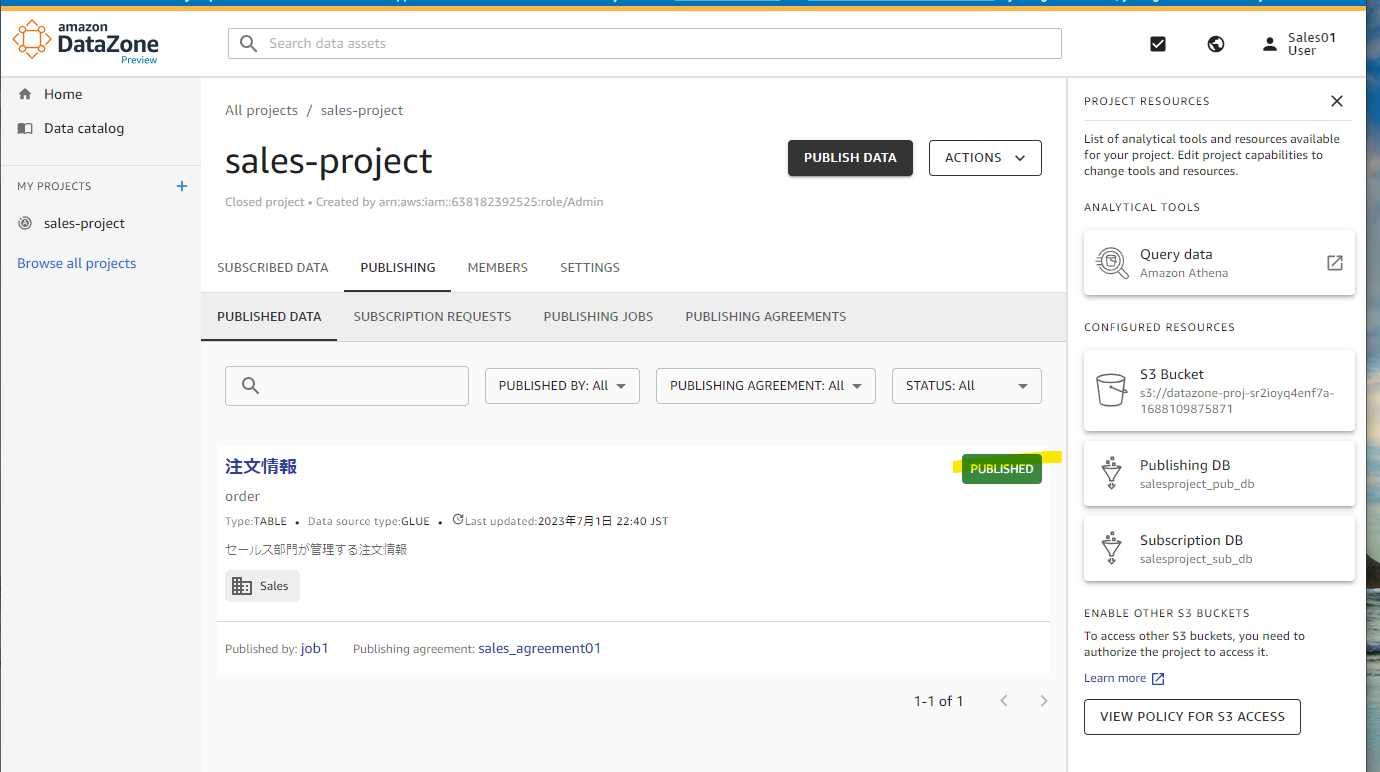Image resolution: width=1380 pixels, height=772 pixels.
Task: Open Data catalog in the sidebar
Action: (101, 128)
